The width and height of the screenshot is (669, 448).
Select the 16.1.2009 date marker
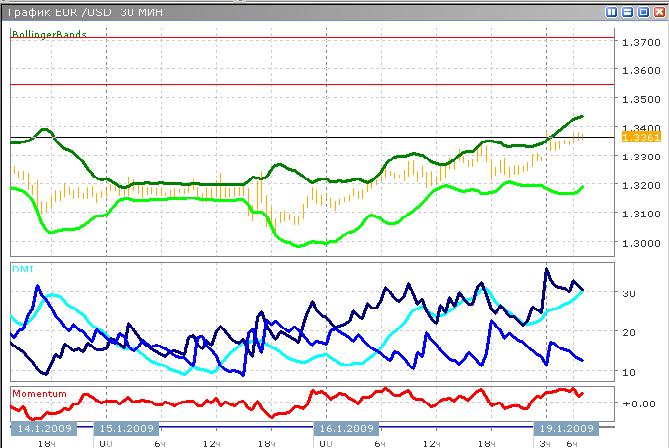point(347,428)
